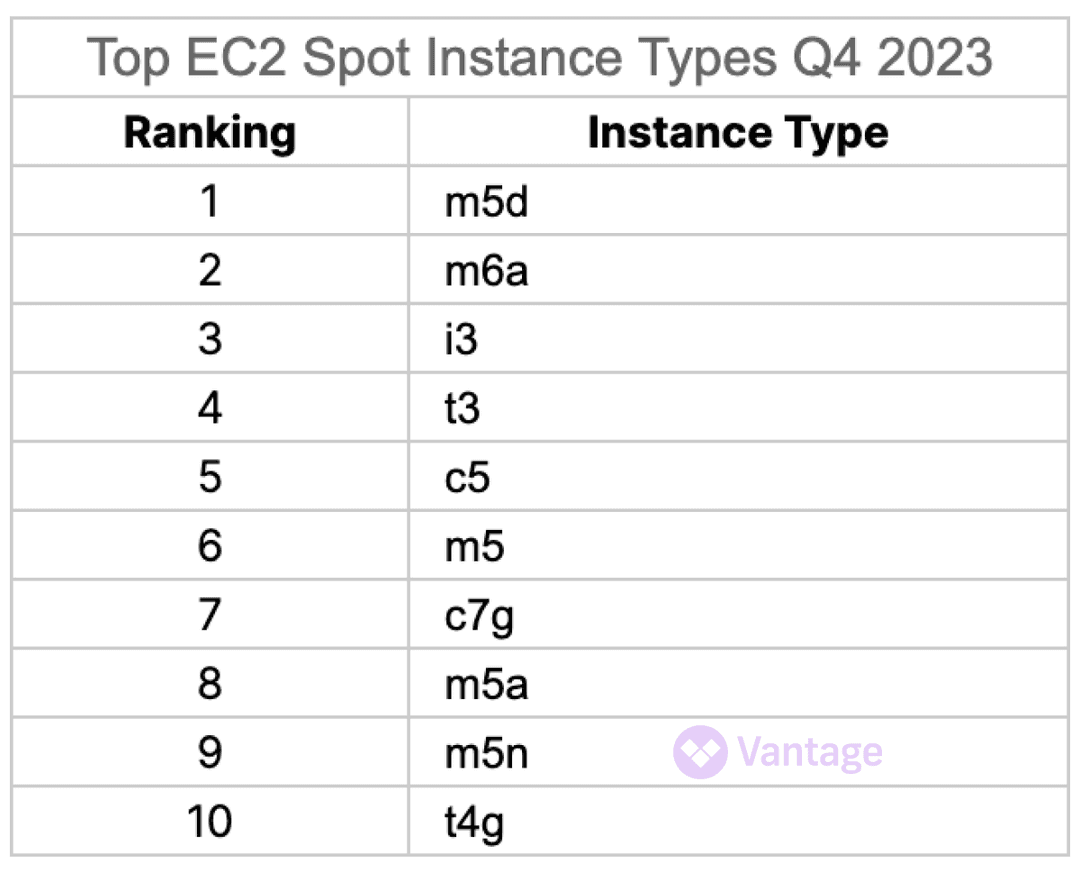Select ranking number 4 cell
Screen dimensions: 1080x870
point(209,409)
